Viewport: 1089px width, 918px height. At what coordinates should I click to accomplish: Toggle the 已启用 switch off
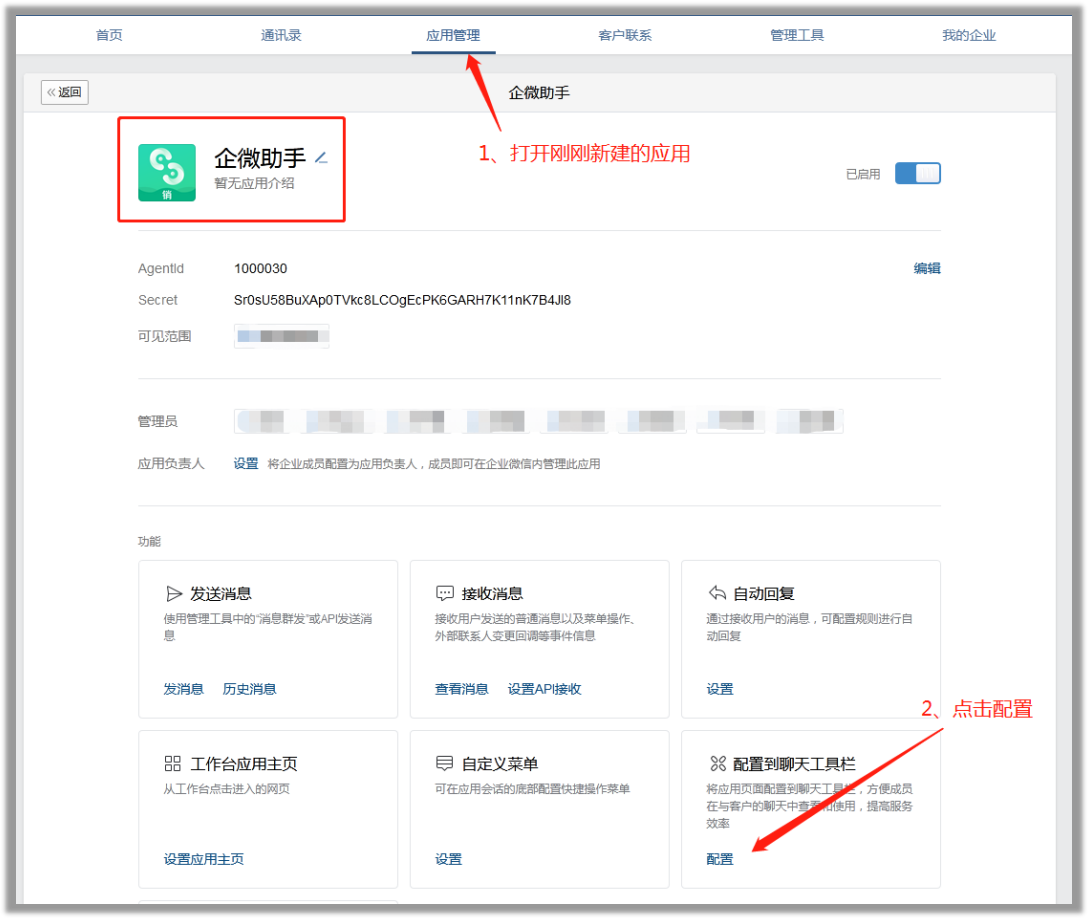[917, 174]
